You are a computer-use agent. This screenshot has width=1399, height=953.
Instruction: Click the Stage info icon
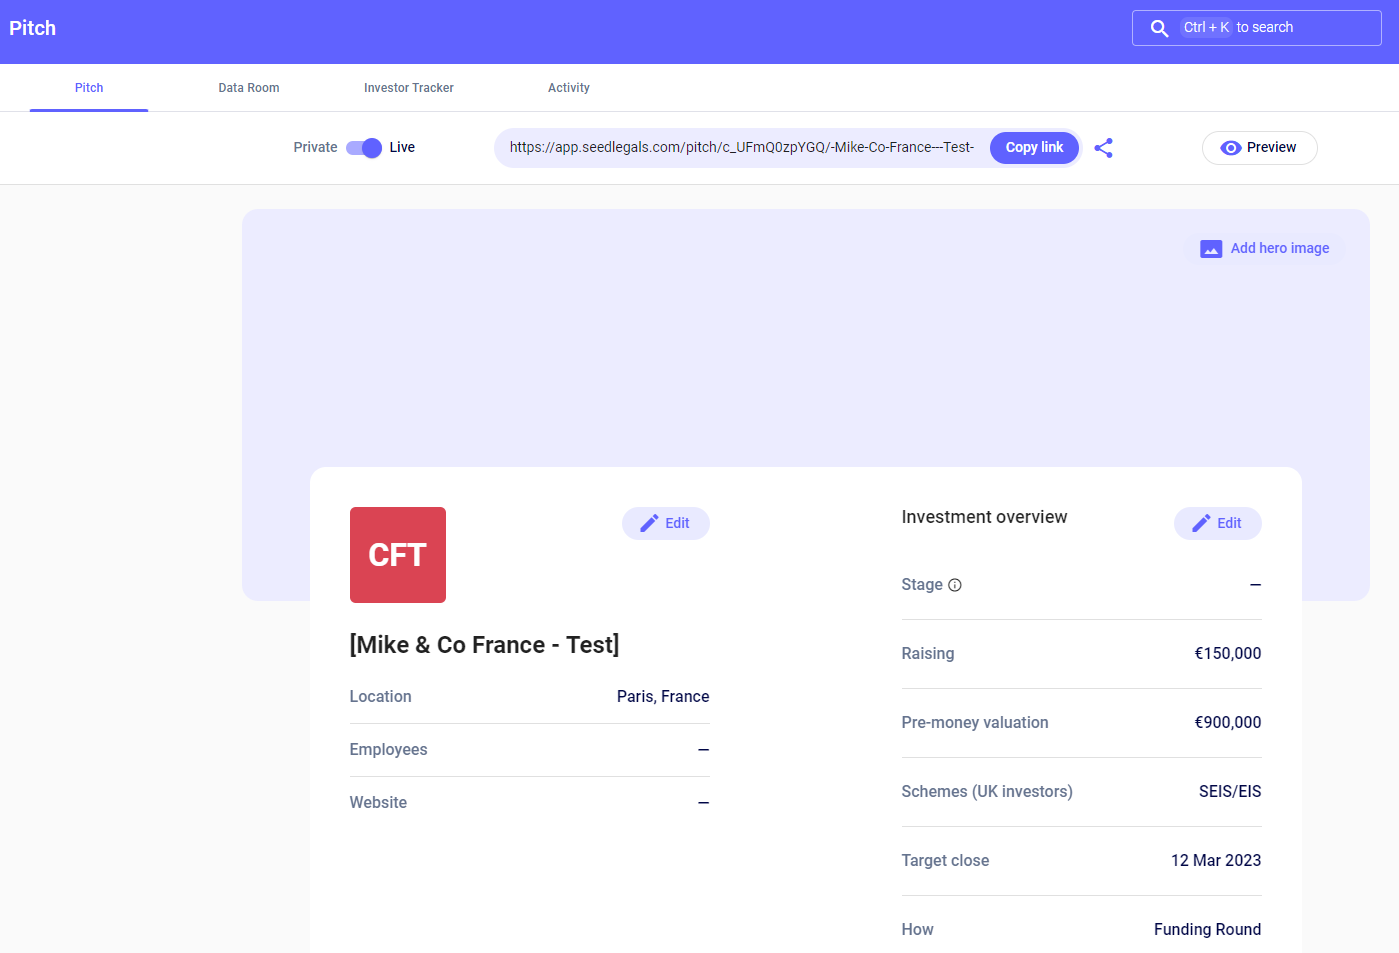(955, 585)
